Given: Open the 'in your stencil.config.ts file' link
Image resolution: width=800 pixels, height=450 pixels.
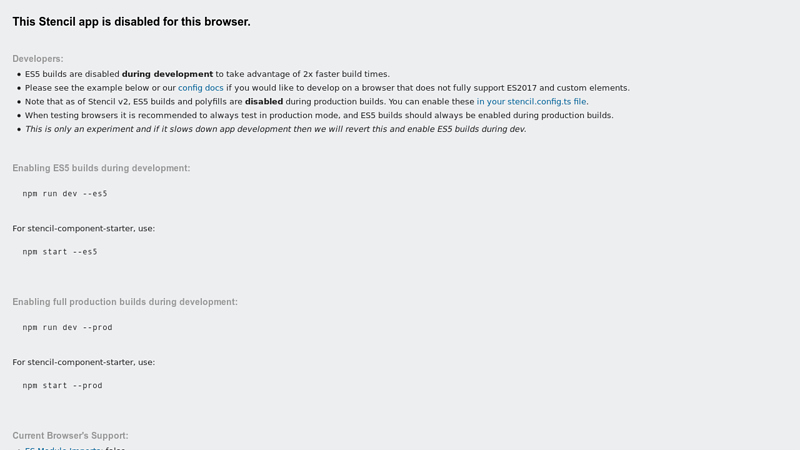Looking at the screenshot, I should pos(531,102).
